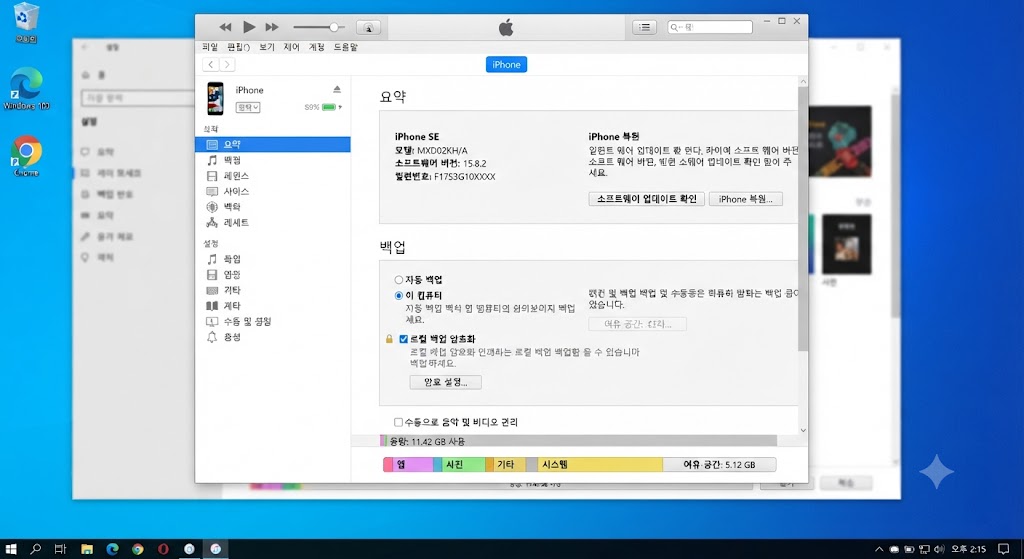
Task: Click the music note icon below 요약
Action: pos(212,160)
